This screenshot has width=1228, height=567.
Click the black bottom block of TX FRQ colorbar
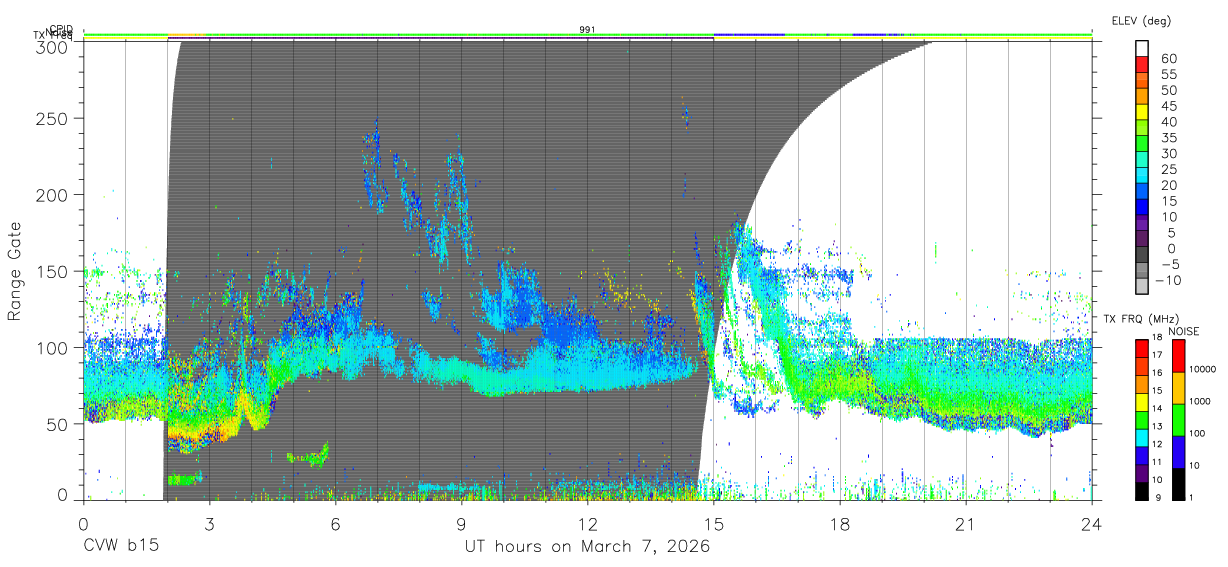1143,491
